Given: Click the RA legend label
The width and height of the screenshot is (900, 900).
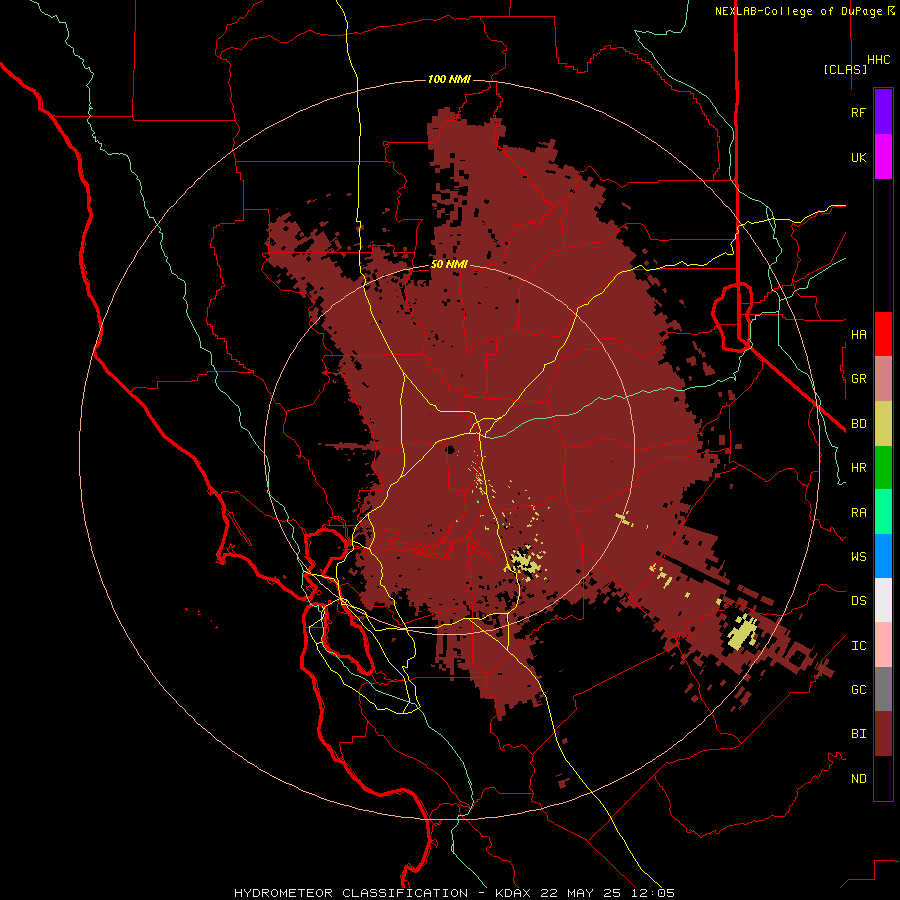Looking at the screenshot, I should coord(858,512).
